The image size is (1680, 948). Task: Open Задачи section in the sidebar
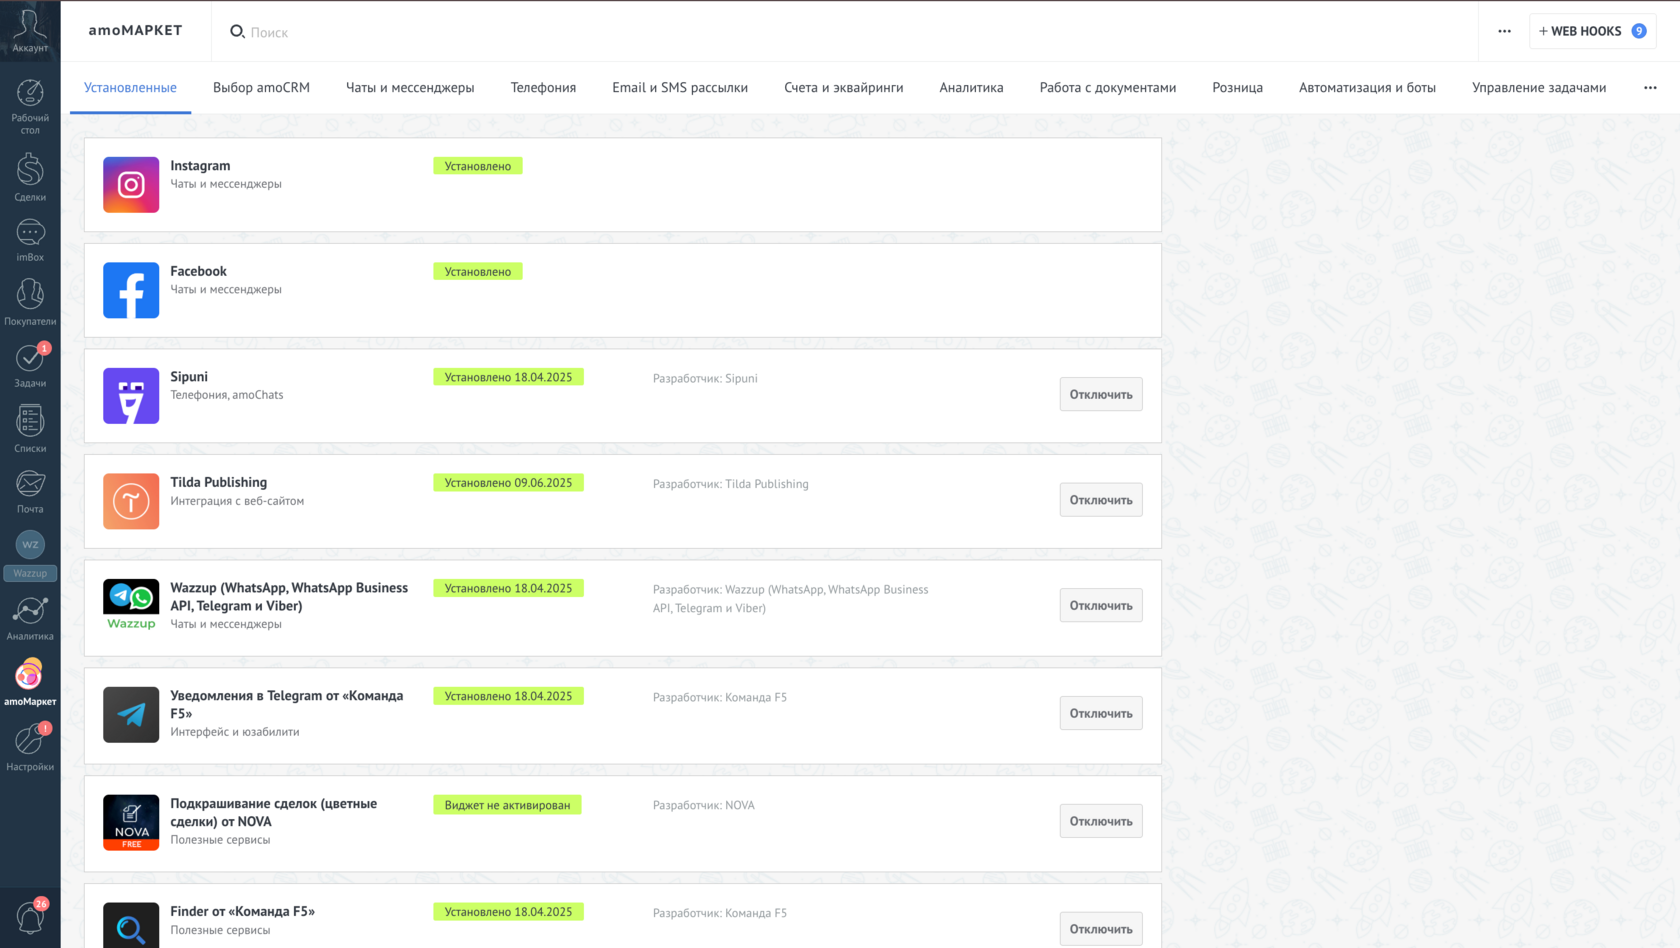[30, 365]
